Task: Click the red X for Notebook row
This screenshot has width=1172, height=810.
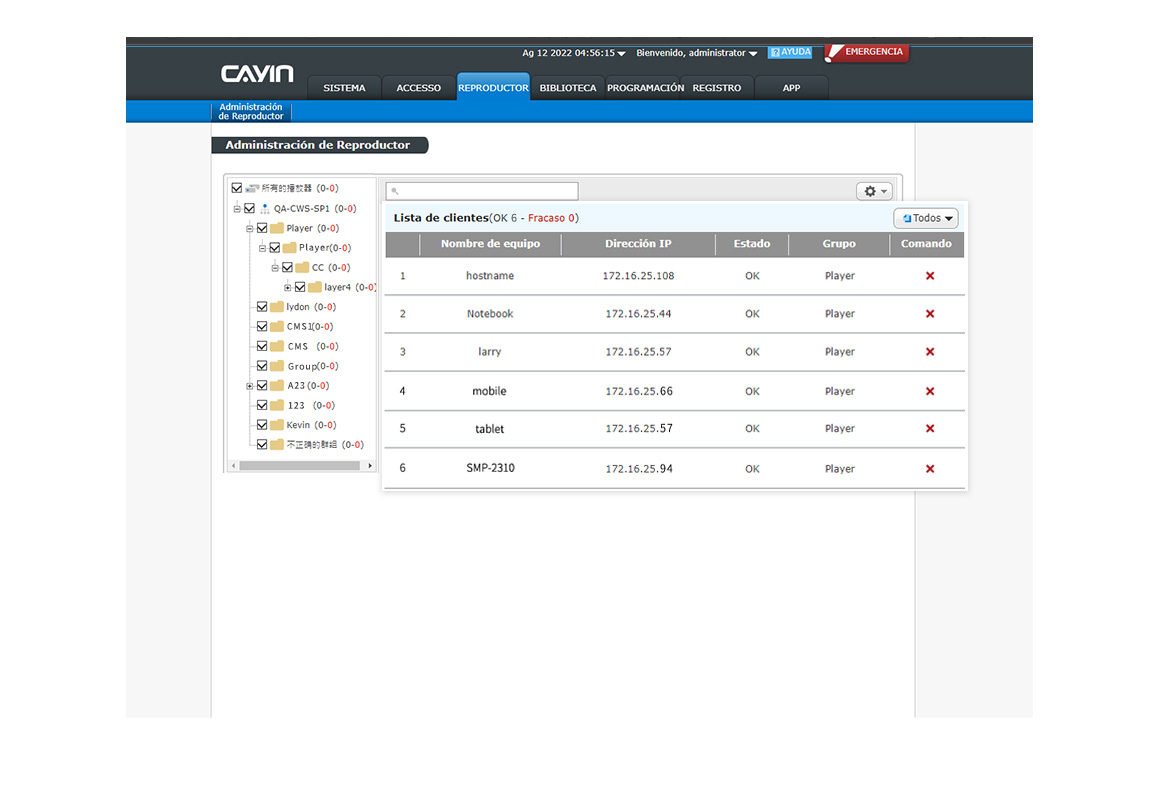Action: 930,314
